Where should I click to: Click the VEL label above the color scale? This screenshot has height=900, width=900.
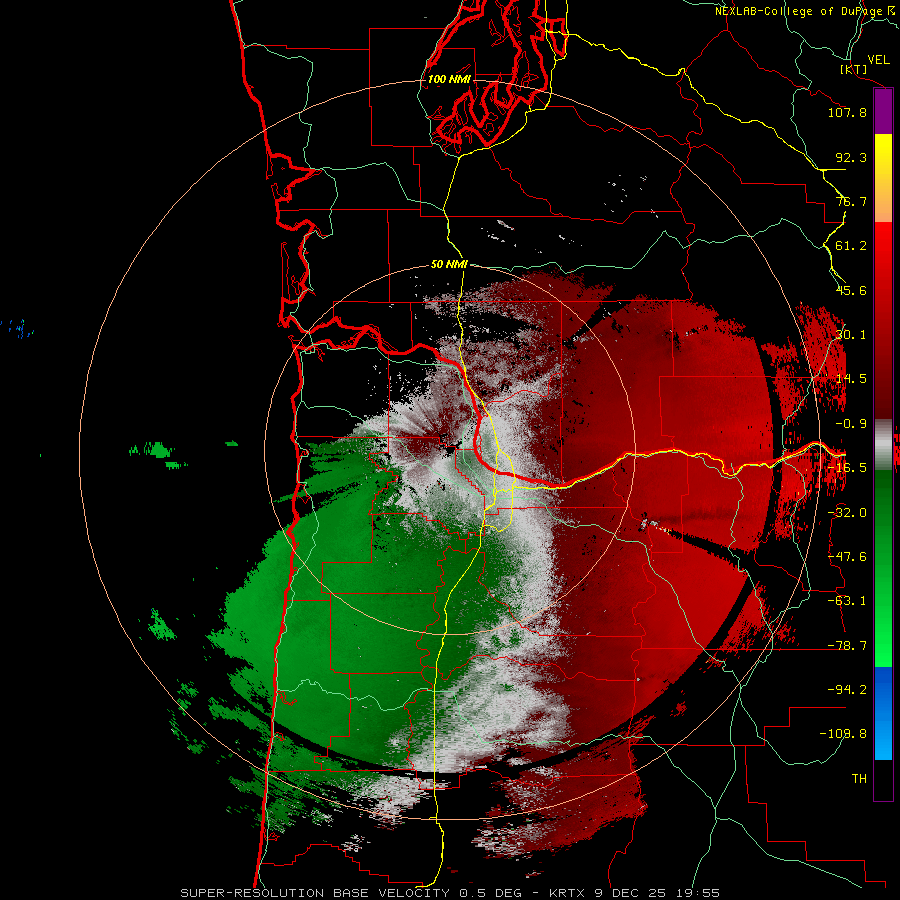[x=878, y=60]
